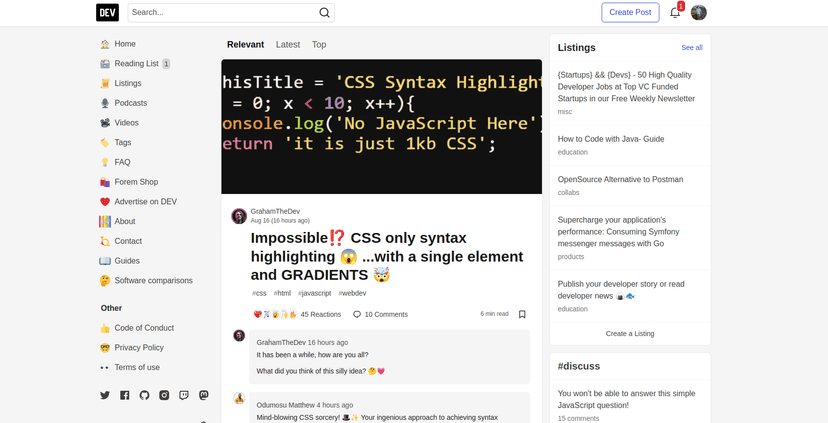Click the About rainbow DEV icon
Viewport: 828px width, 423px height.
[x=105, y=221]
